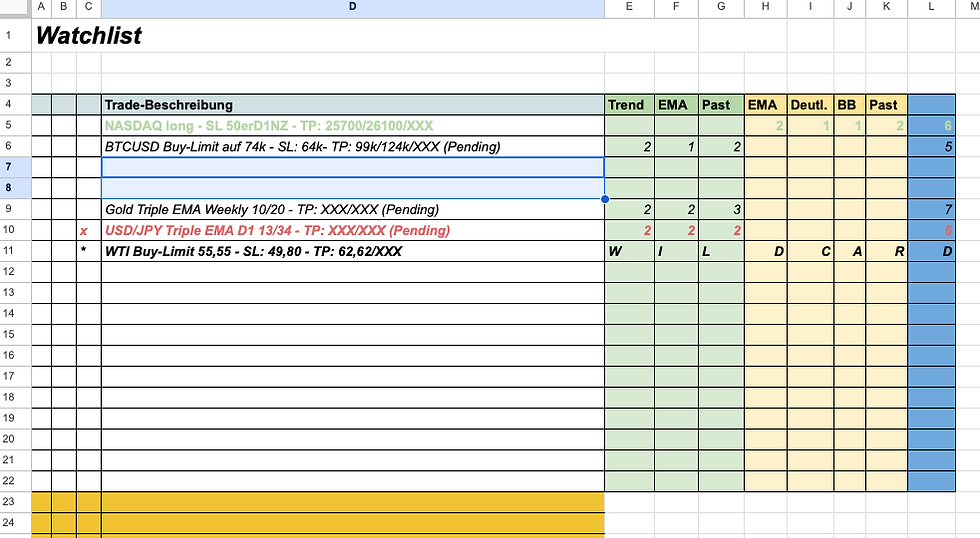This screenshot has height=538, width=980.
Task: Select column D header
Action: (352, 6)
